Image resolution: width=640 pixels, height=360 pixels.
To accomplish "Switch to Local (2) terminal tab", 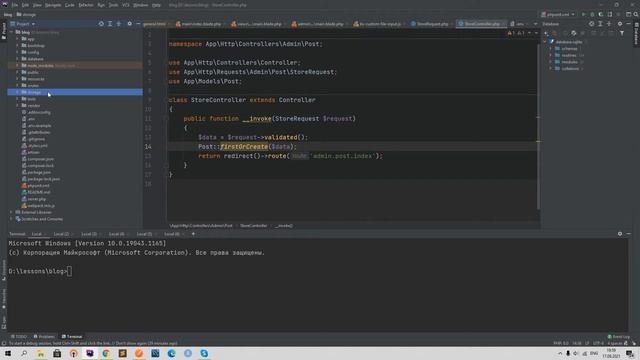I will tap(61, 234).
